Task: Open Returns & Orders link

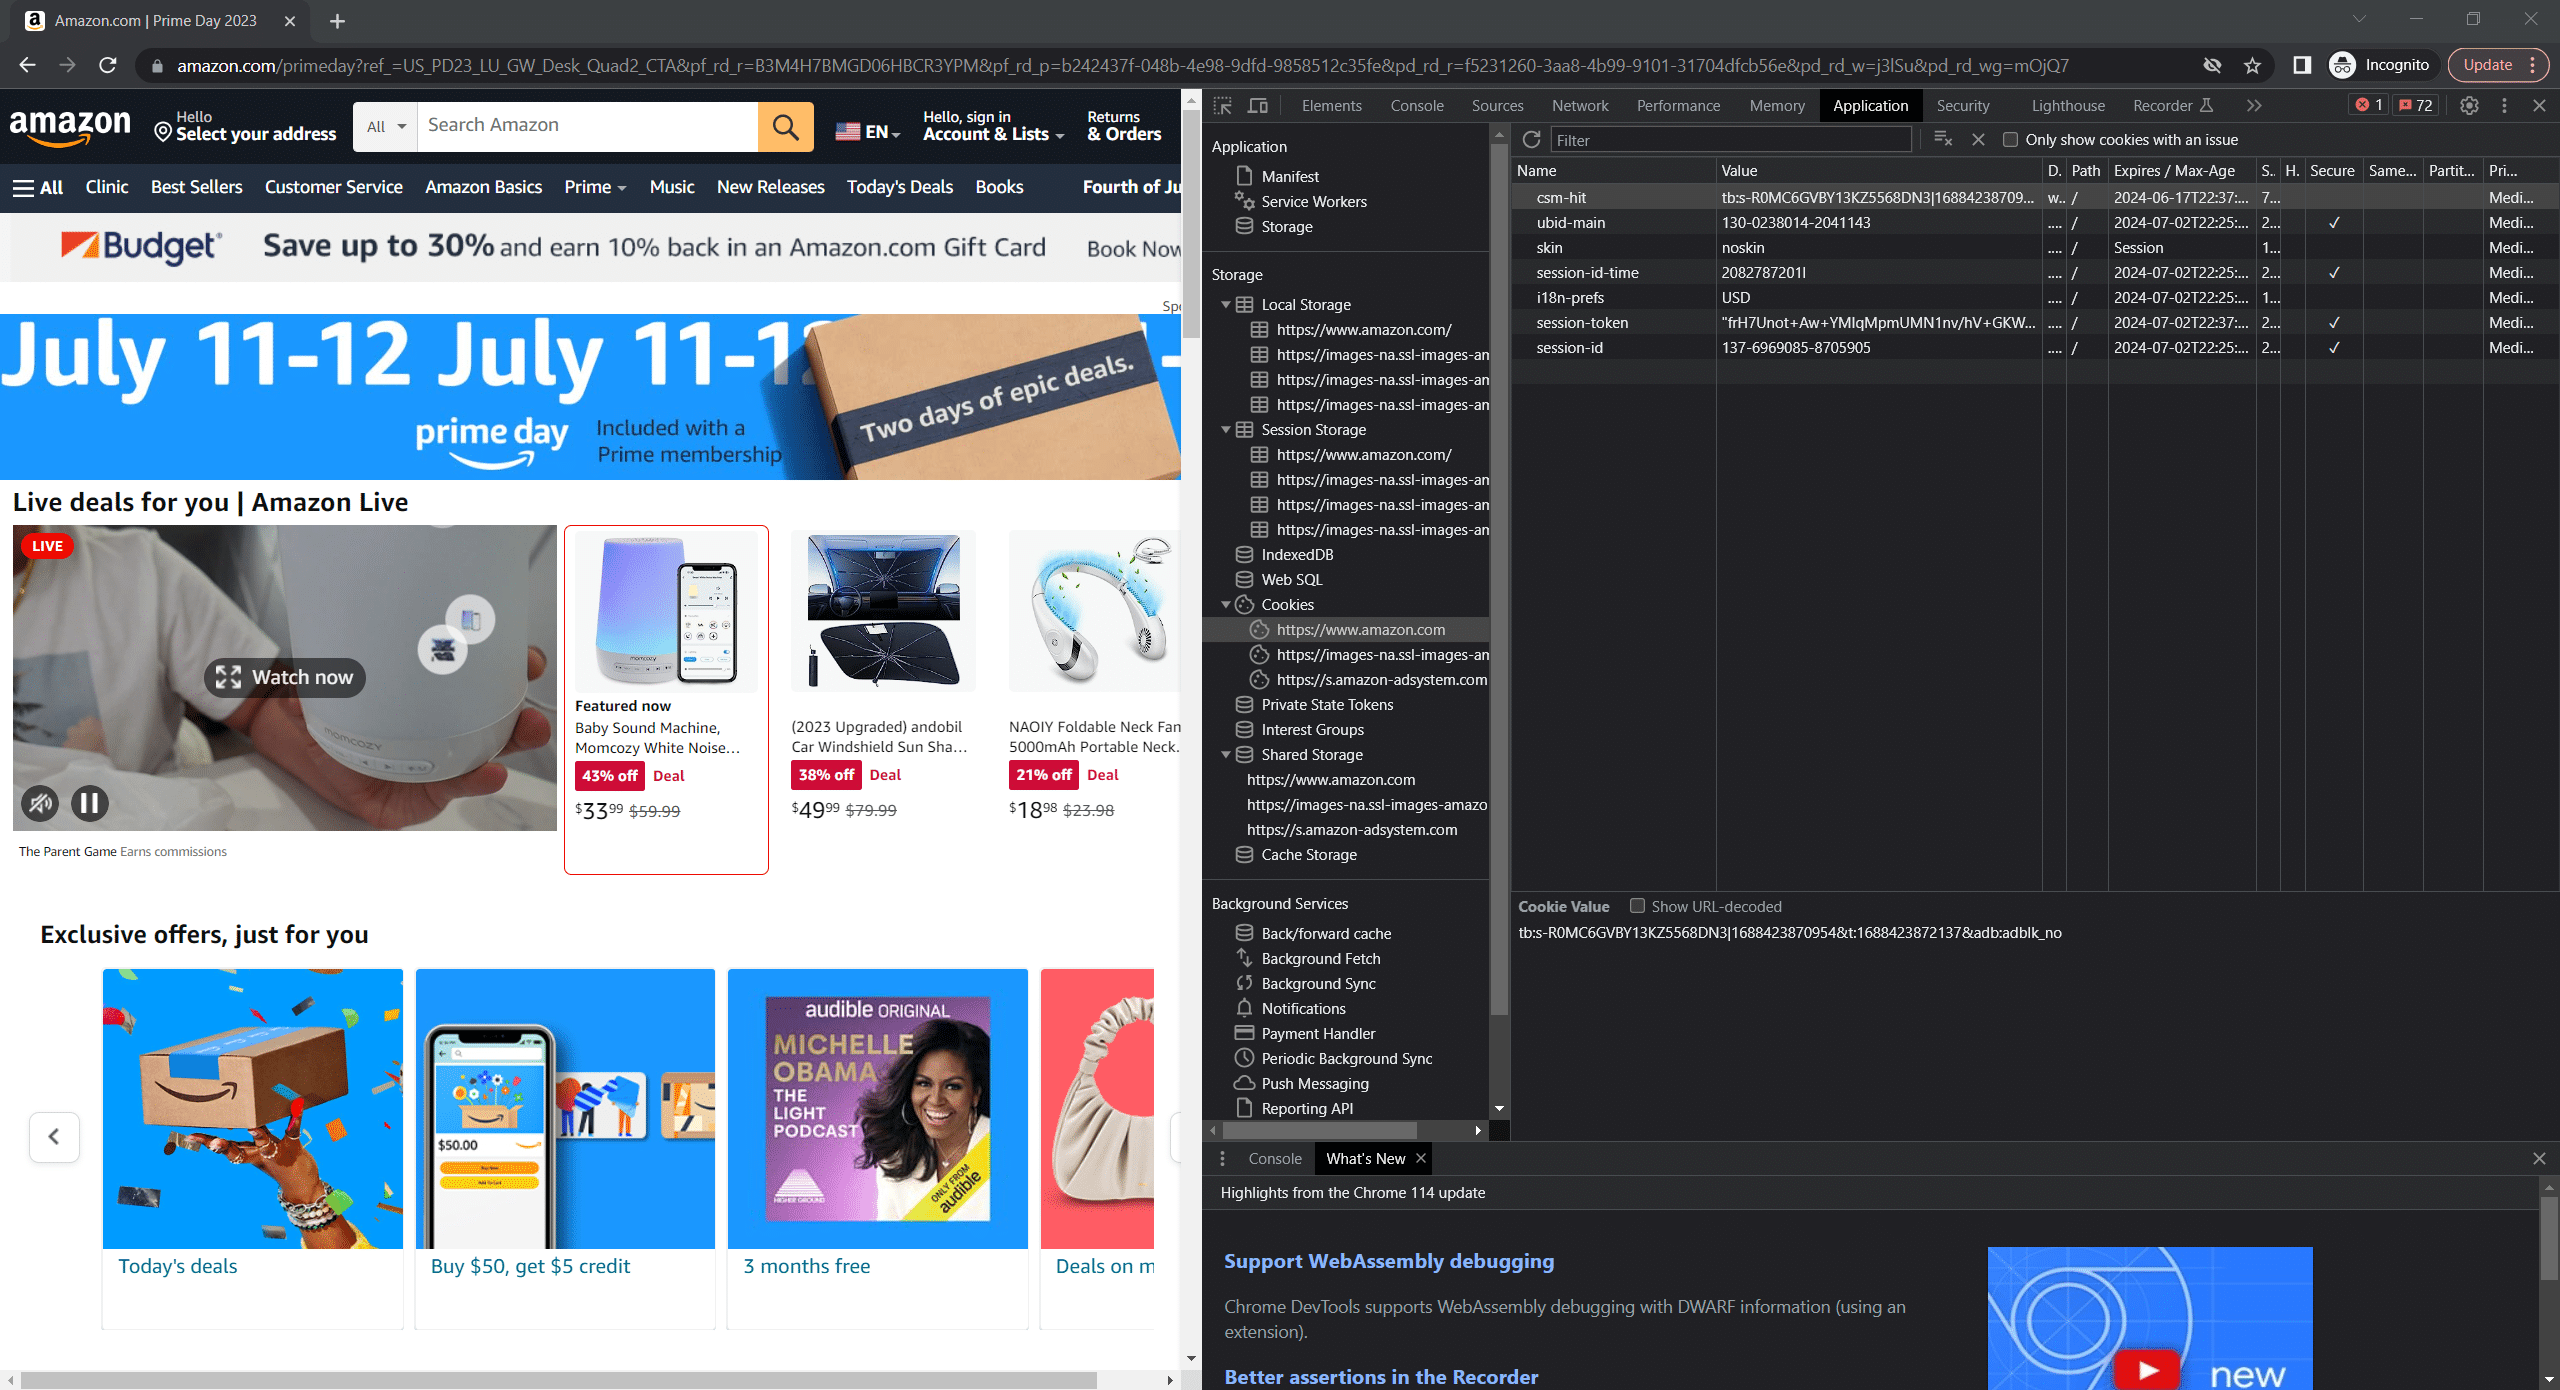Action: coord(1124,126)
